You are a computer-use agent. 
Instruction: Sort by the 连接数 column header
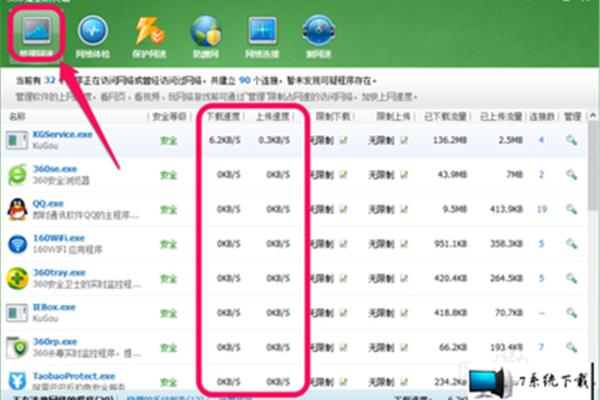click(x=542, y=116)
